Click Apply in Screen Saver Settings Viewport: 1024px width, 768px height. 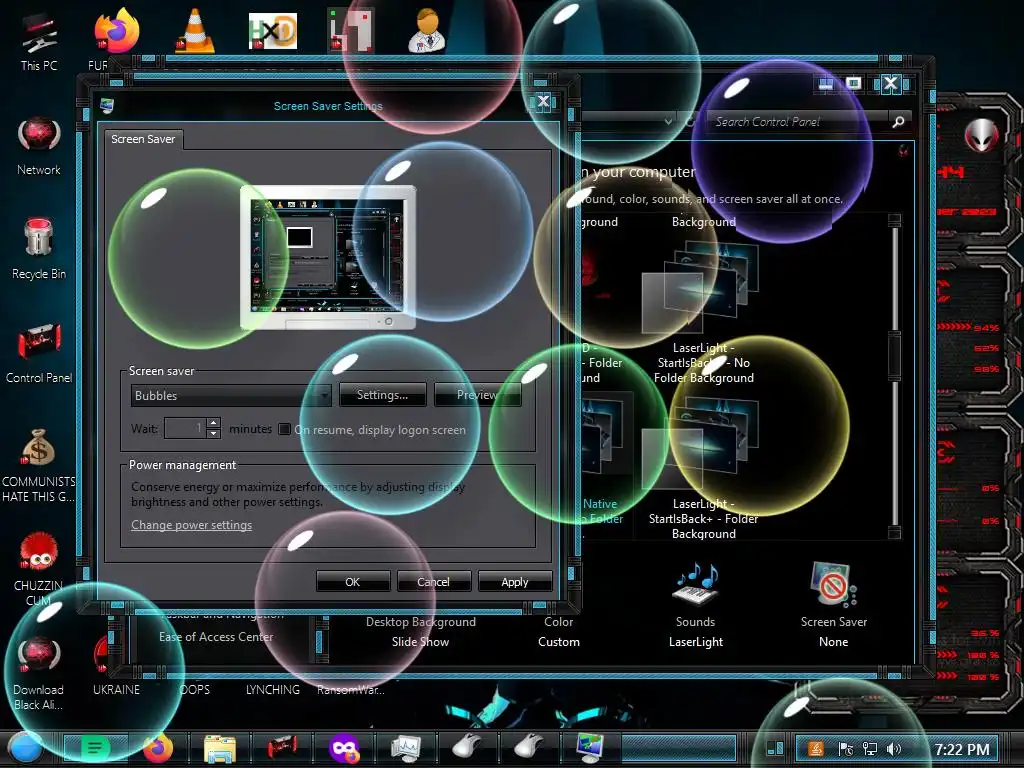(515, 581)
